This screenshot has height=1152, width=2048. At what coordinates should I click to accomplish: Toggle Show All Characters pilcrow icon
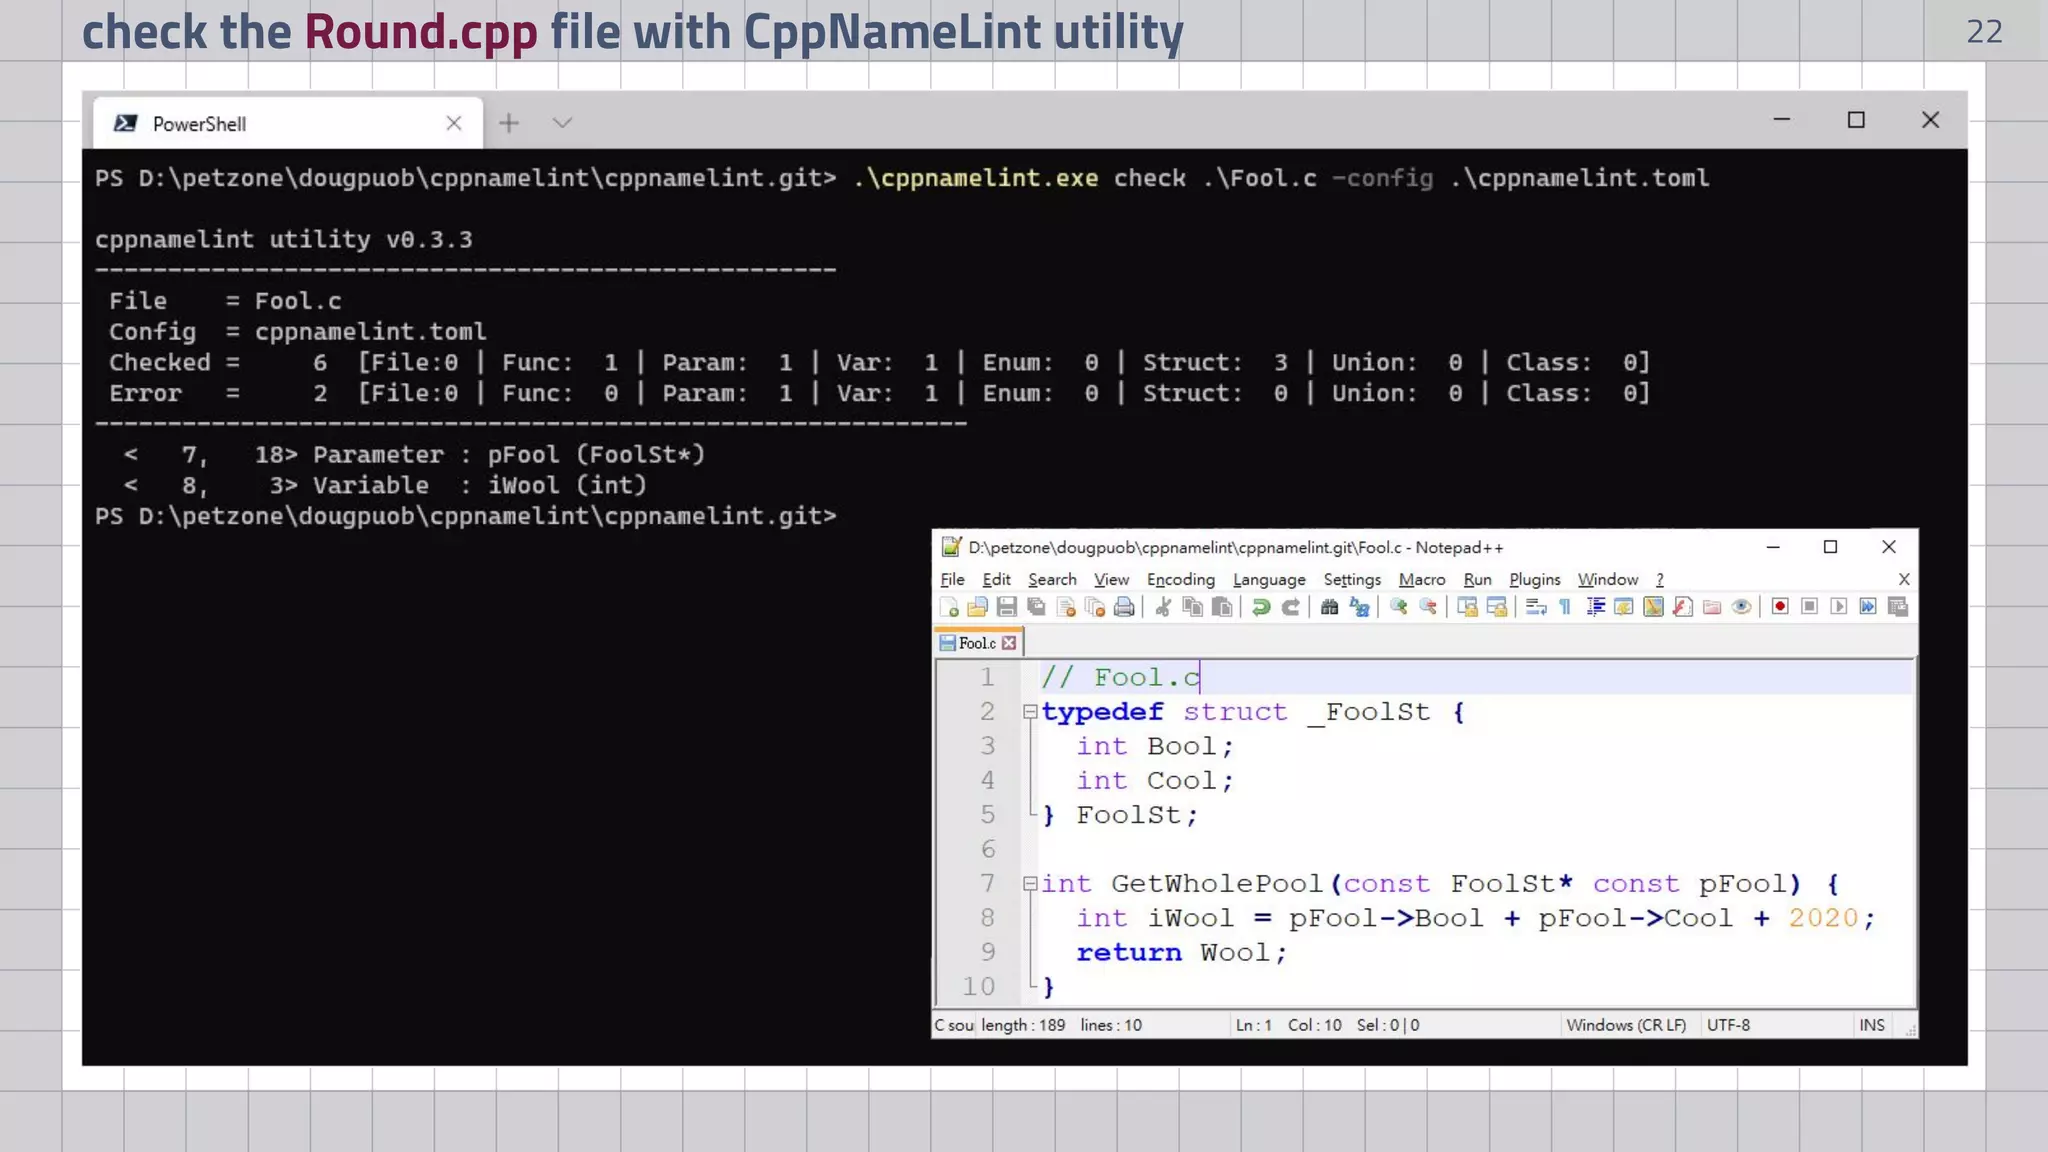(1565, 607)
